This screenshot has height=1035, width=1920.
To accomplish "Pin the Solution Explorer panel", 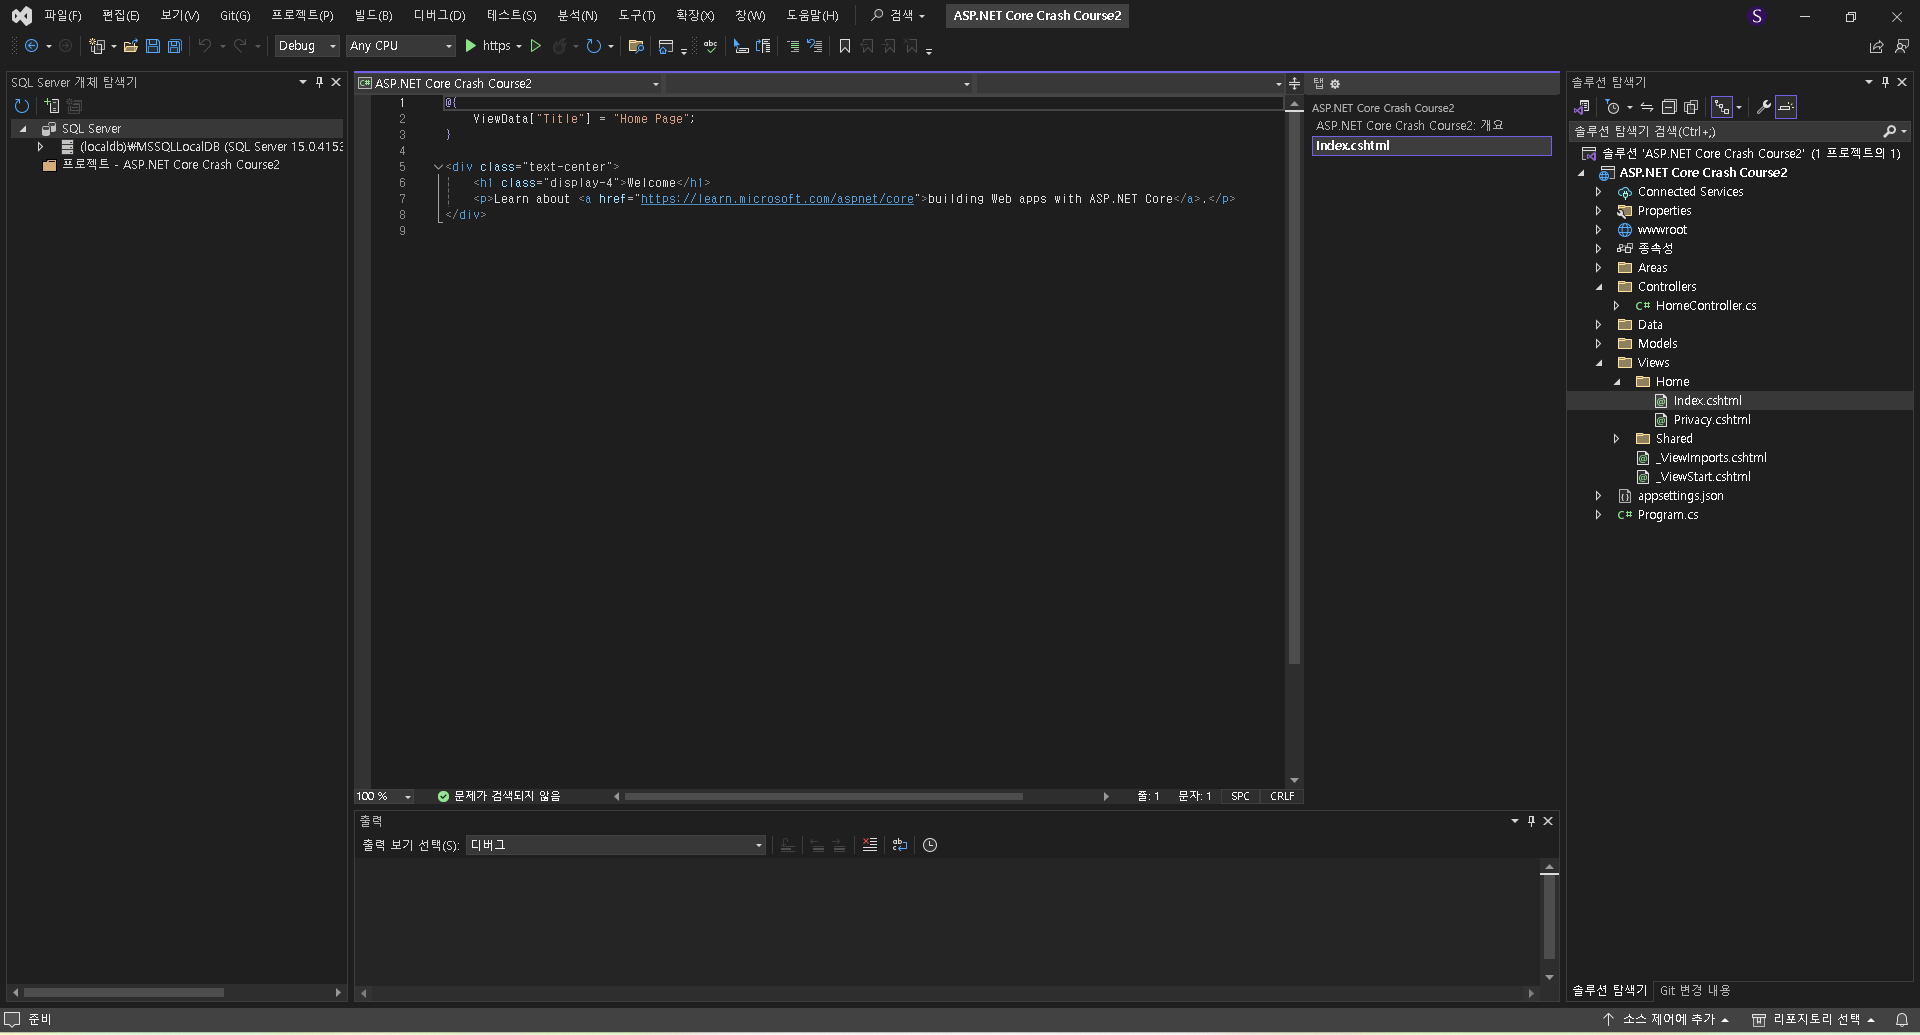I will pos(1885,82).
